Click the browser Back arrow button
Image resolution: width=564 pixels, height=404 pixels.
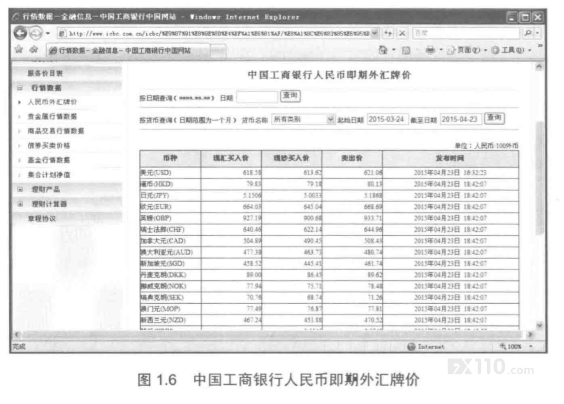click(x=21, y=33)
